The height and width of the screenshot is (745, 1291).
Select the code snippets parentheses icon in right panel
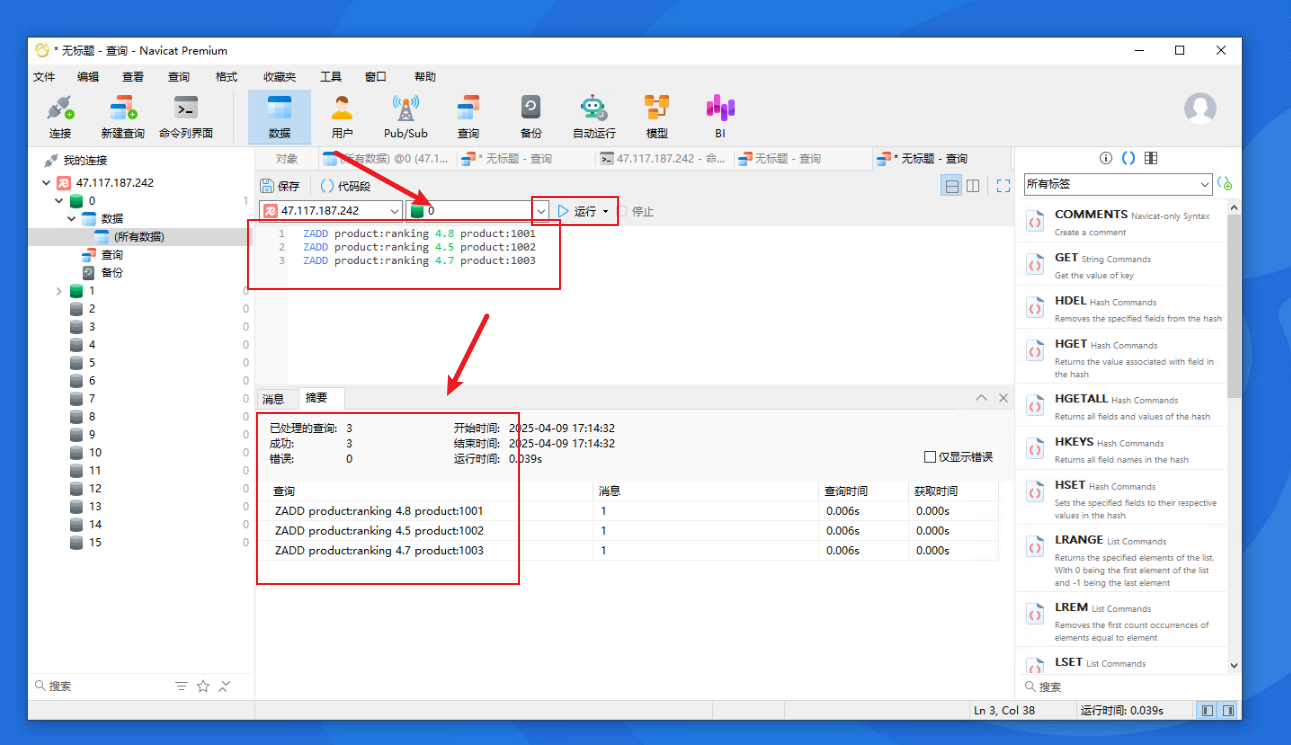[x=1128, y=158]
